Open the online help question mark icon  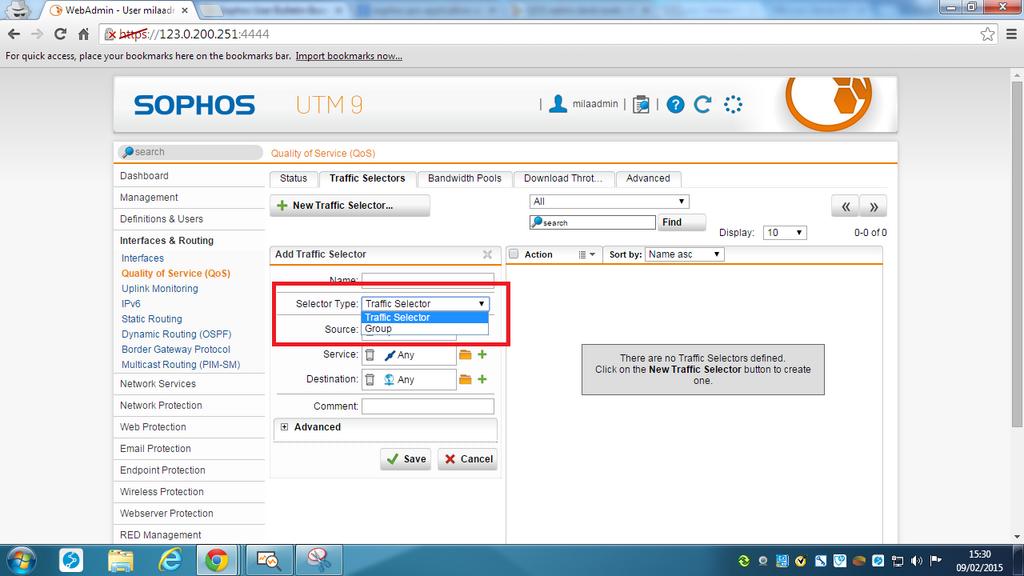[675, 104]
